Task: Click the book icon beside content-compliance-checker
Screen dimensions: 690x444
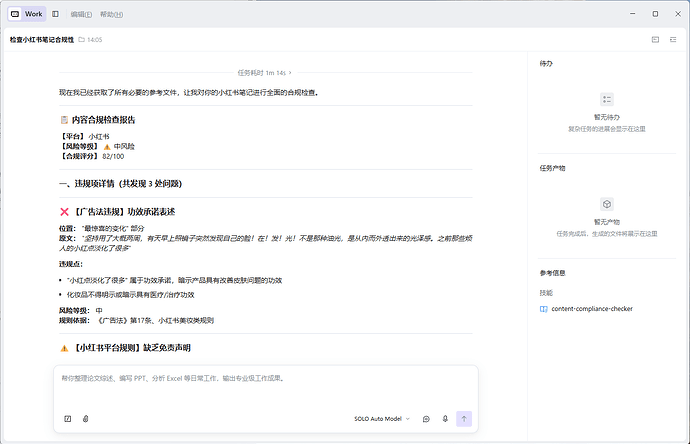Action: click(543, 309)
